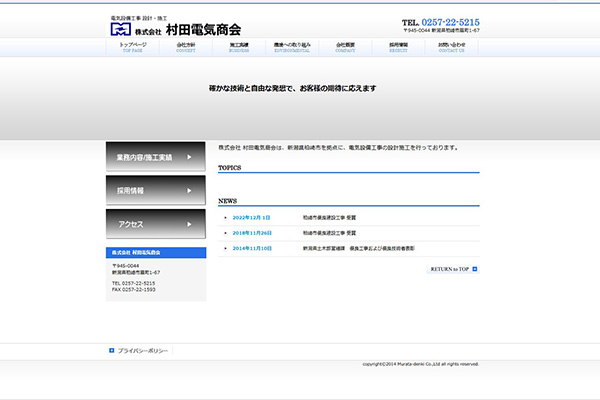Image resolution: width=600 pixels, height=400 pixels.
Task: Open the 会社方針 navigation tab
Action: point(186,47)
